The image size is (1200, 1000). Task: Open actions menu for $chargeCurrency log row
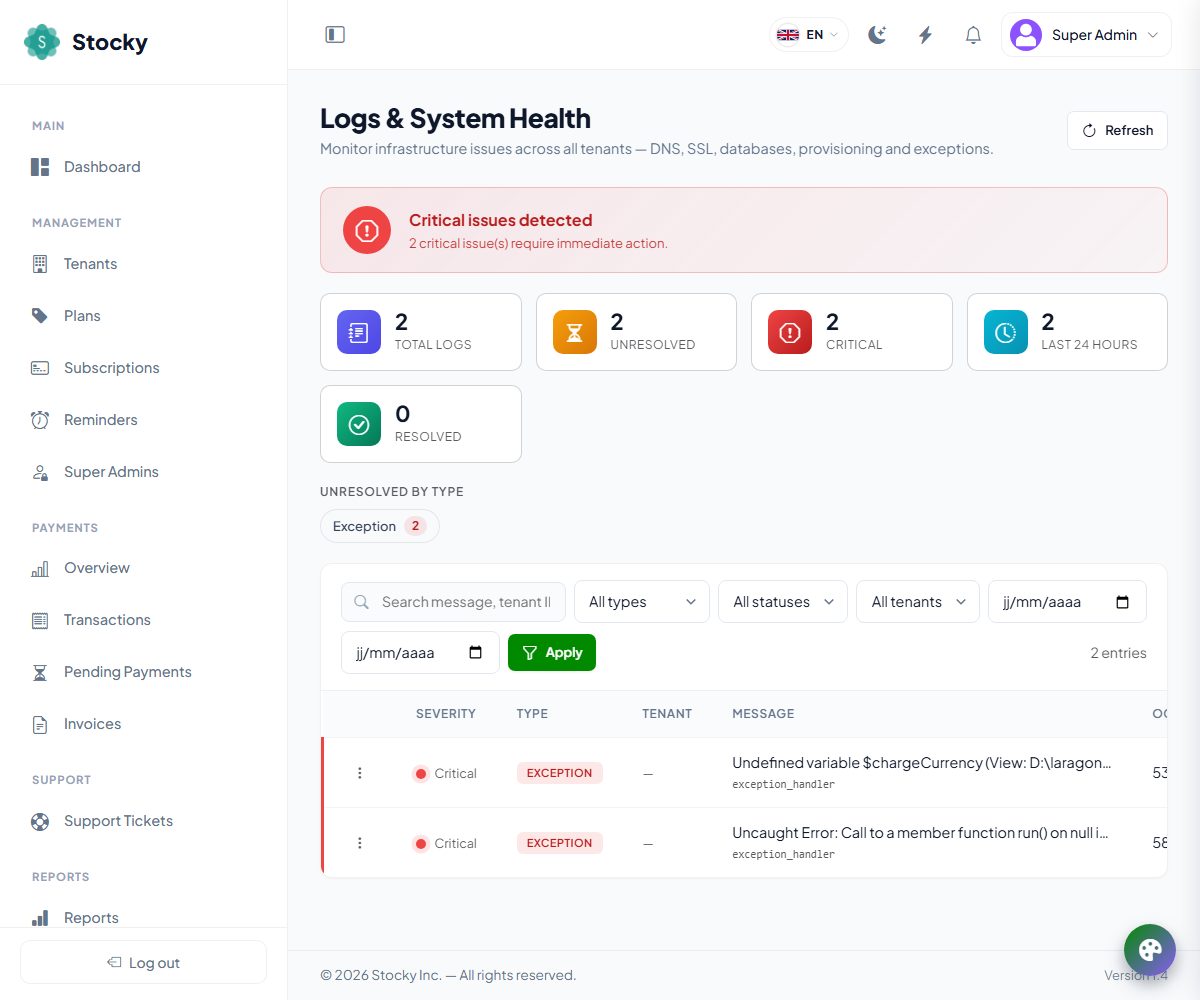click(x=360, y=773)
